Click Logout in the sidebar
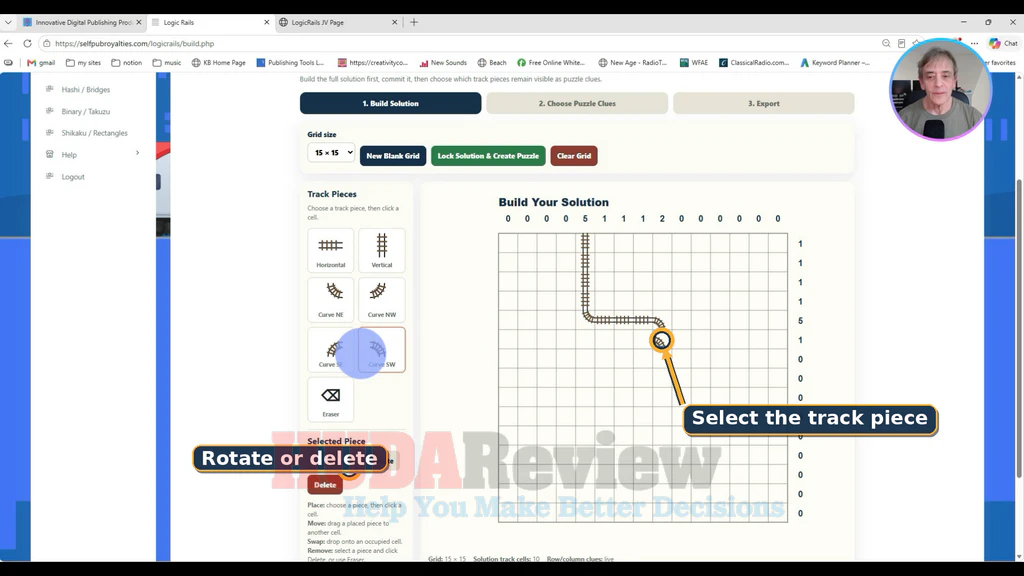The height and width of the screenshot is (576, 1024). [x=72, y=177]
